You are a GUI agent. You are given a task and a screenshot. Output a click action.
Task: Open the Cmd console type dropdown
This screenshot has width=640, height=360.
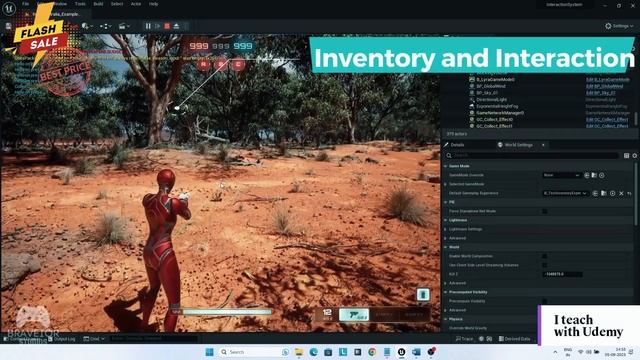(x=94, y=339)
